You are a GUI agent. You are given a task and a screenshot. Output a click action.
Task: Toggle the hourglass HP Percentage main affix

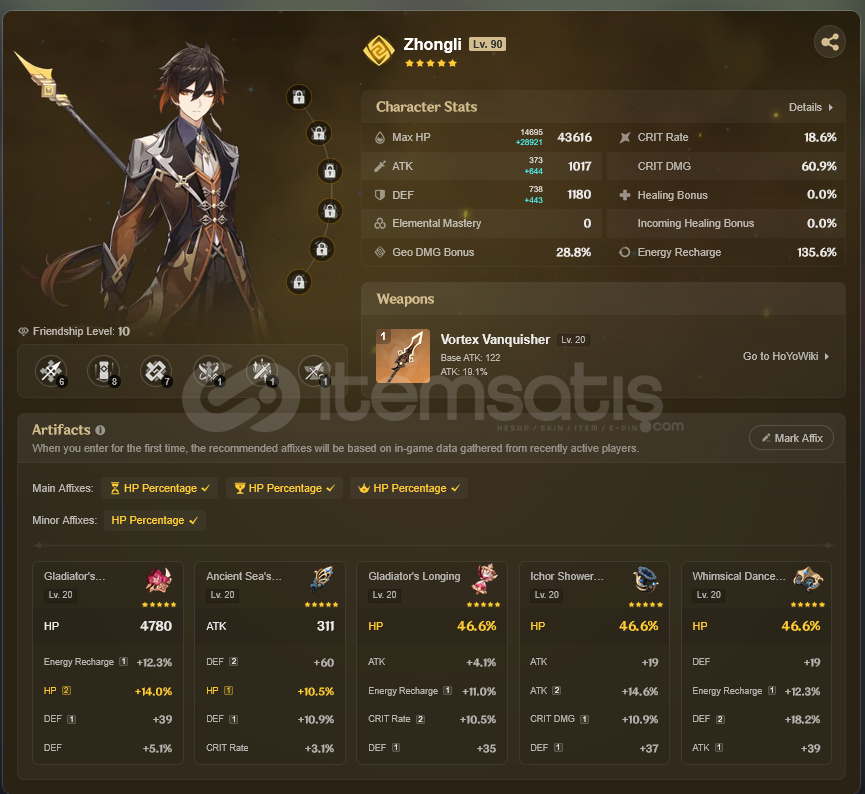160,488
